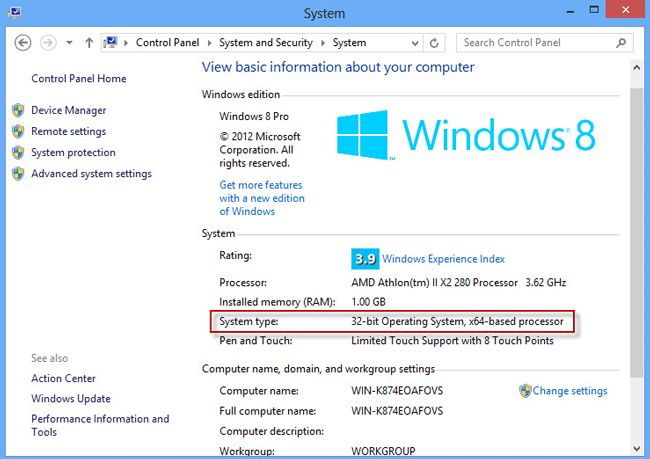650x459 pixels.
Task: Click the search magnifier icon
Action: 621,43
